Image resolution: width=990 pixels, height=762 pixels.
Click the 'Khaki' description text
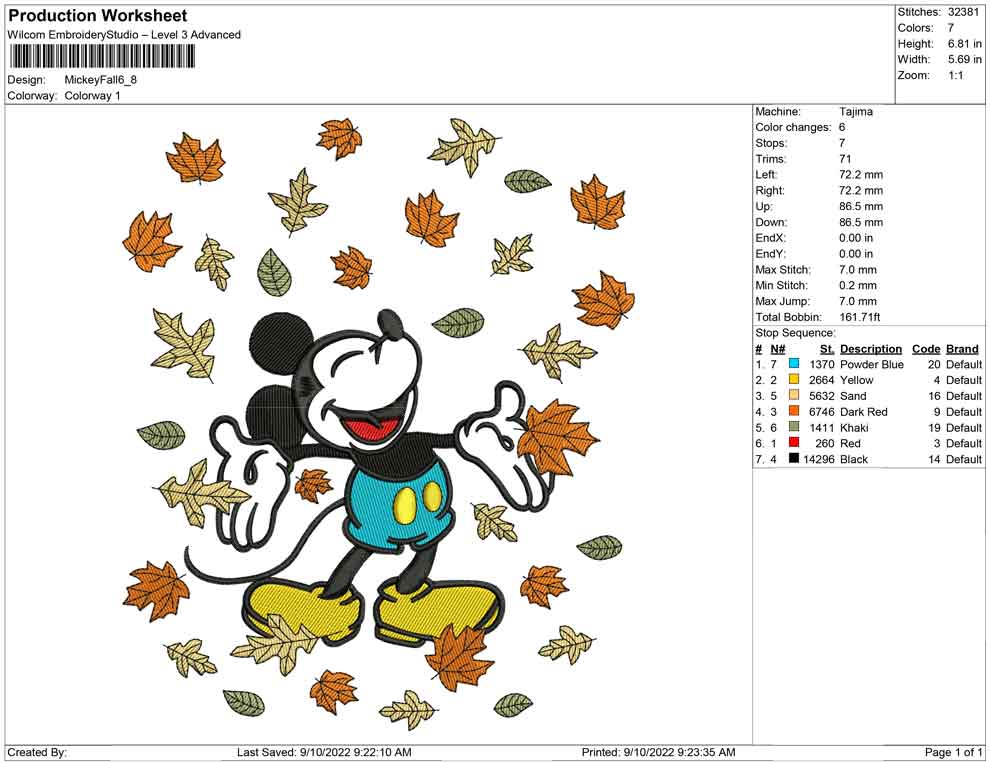pyautogui.click(x=854, y=427)
